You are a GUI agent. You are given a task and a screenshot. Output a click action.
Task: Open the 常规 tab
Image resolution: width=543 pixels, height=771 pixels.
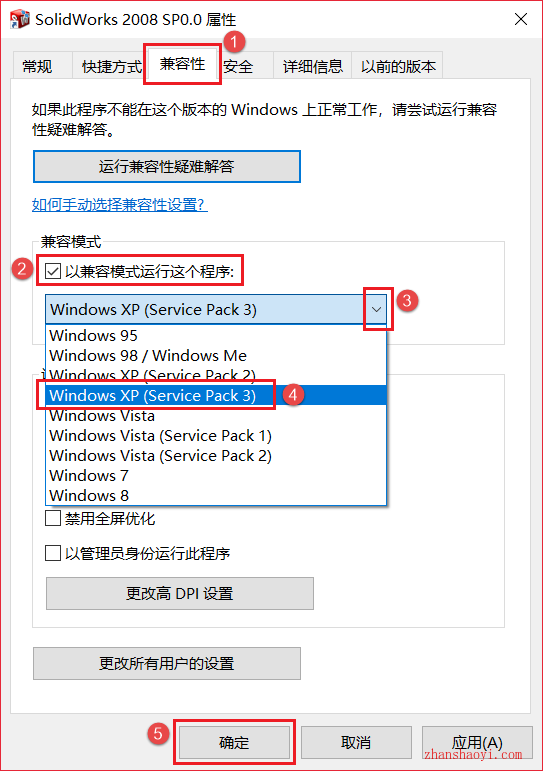[x=37, y=66]
